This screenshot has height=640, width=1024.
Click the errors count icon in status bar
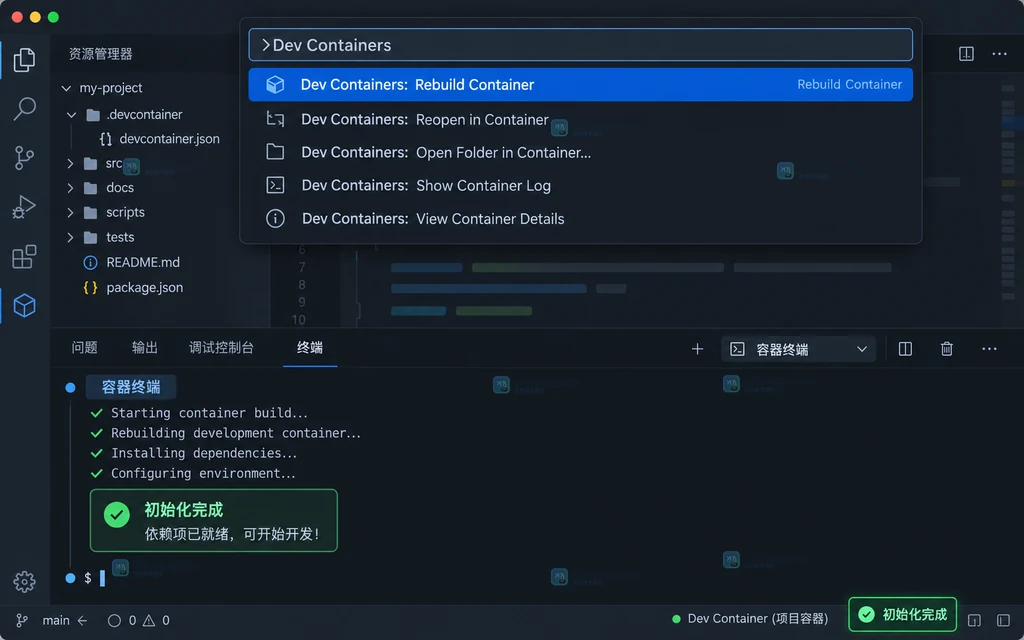click(114, 620)
